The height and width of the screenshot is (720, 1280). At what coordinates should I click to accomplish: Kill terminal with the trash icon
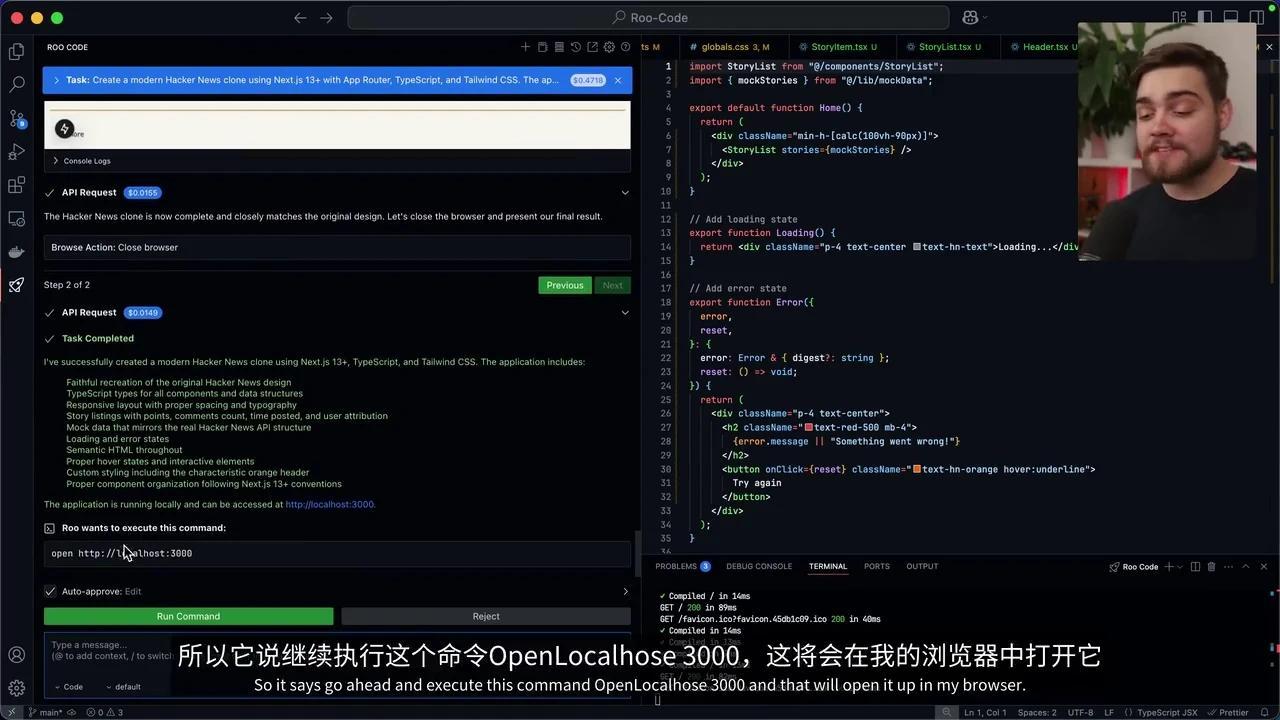pyautogui.click(x=1211, y=566)
